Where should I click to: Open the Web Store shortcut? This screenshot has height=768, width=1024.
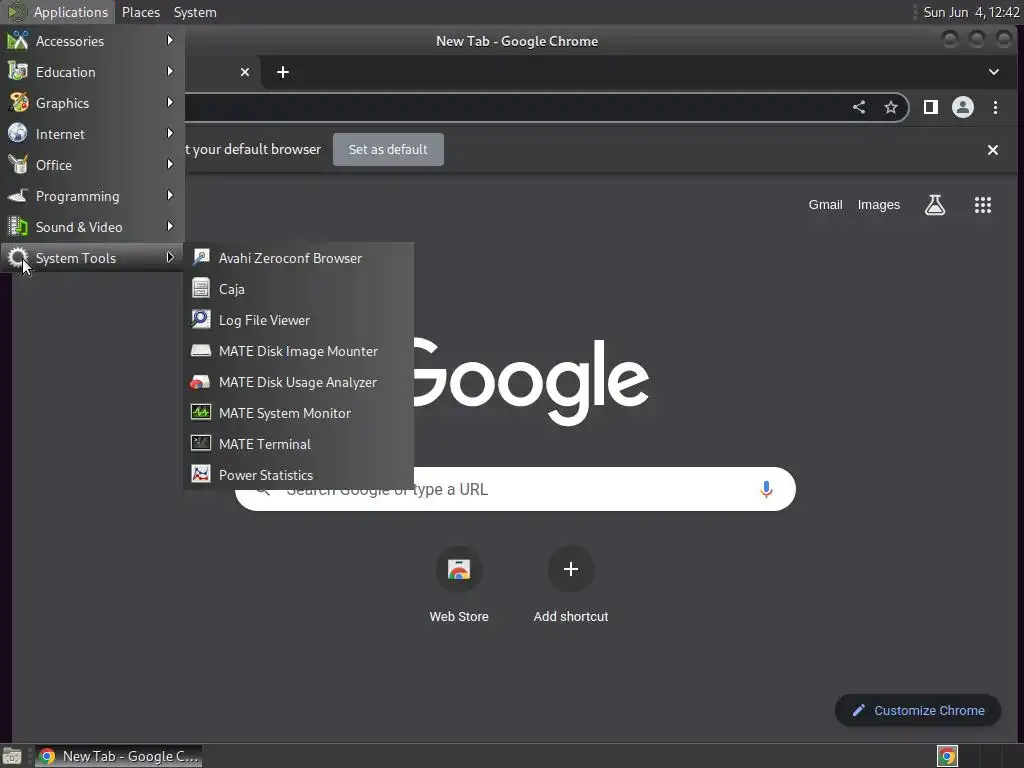point(459,584)
